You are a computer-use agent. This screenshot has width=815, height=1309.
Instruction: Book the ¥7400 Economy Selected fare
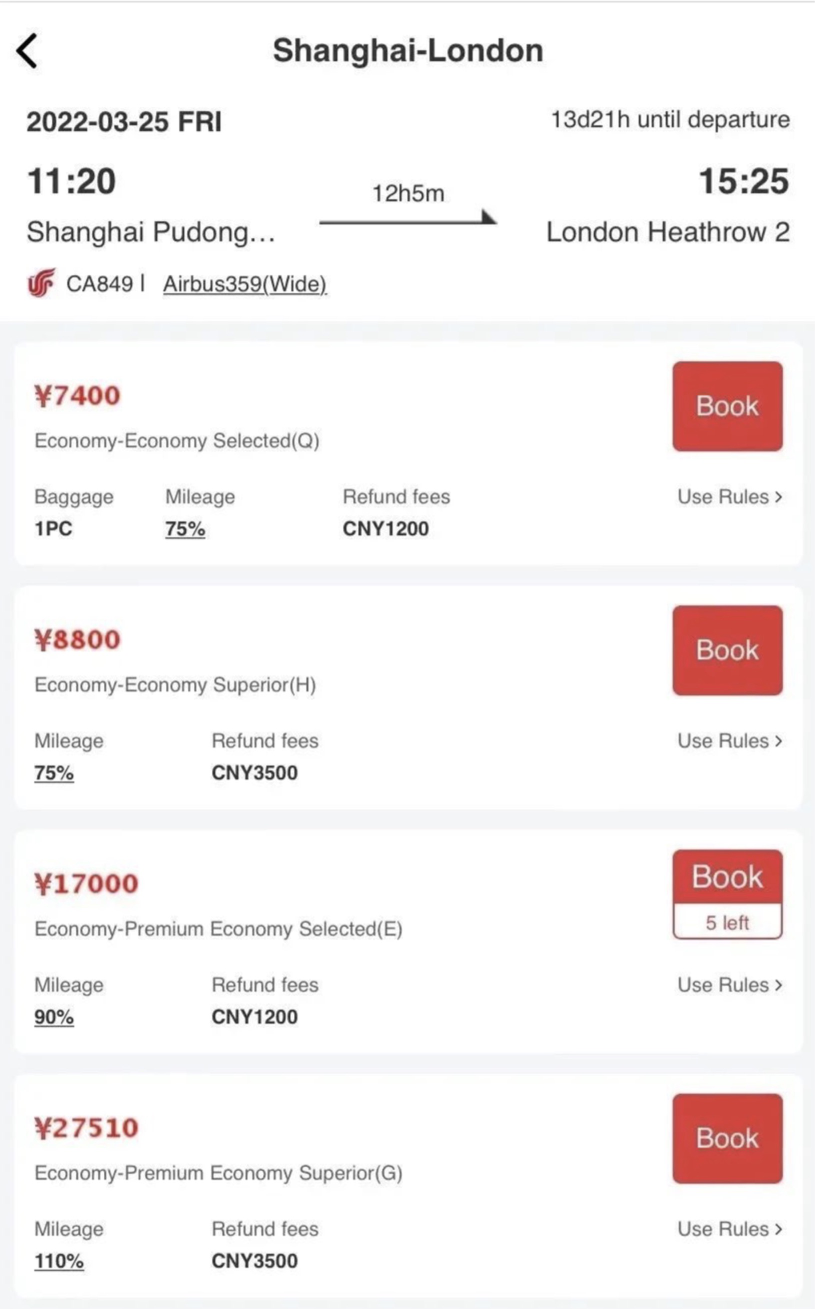(x=727, y=406)
